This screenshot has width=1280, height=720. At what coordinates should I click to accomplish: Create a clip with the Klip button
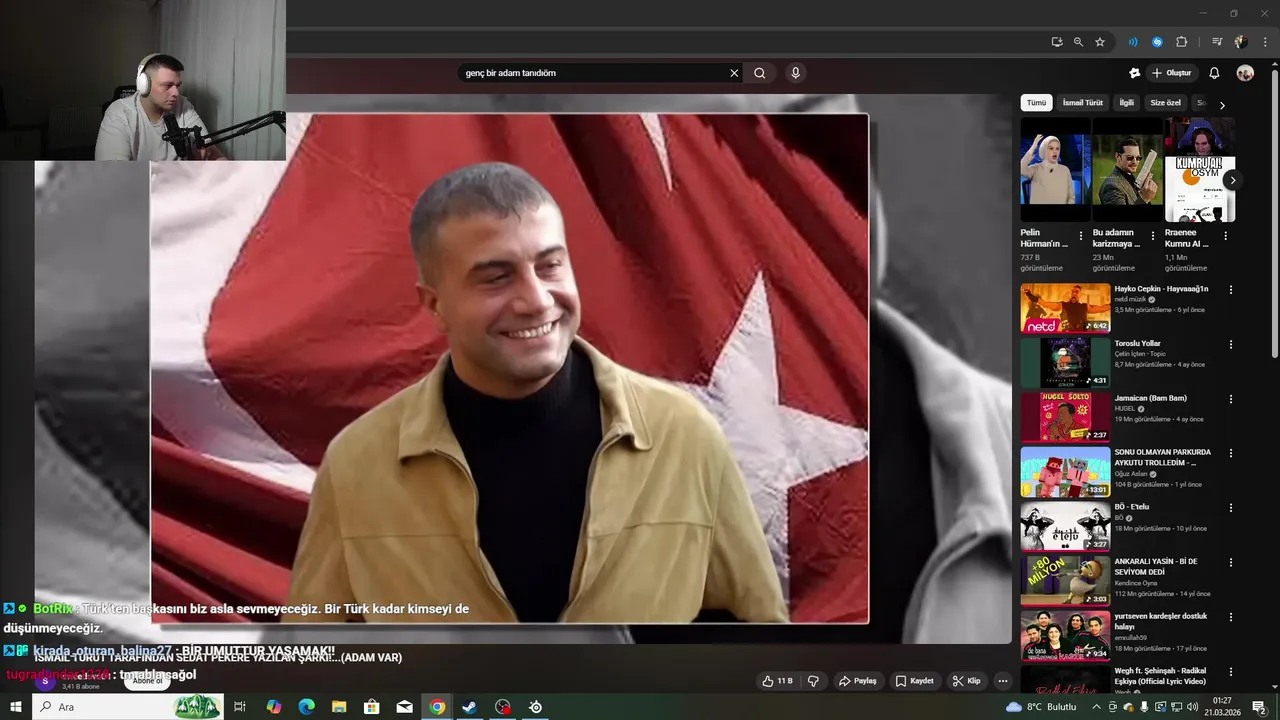click(966, 681)
